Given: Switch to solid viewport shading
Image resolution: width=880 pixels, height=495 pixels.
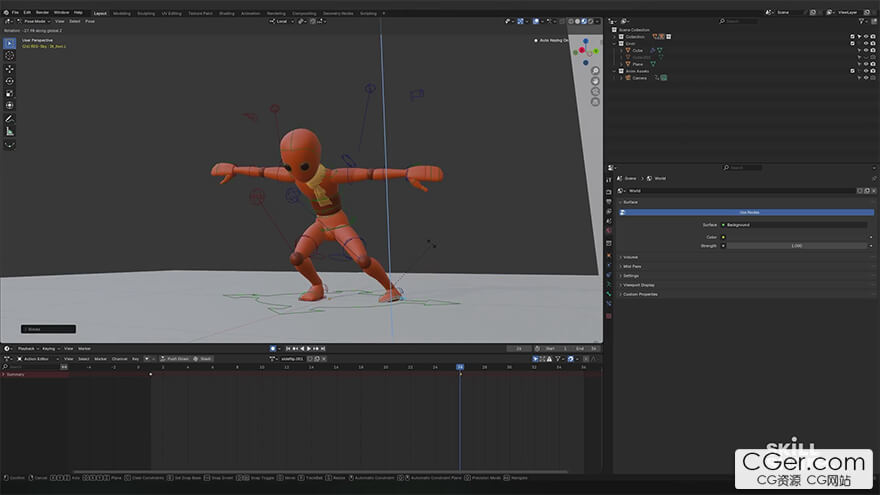Looking at the screenshot, I should [578, 21].
